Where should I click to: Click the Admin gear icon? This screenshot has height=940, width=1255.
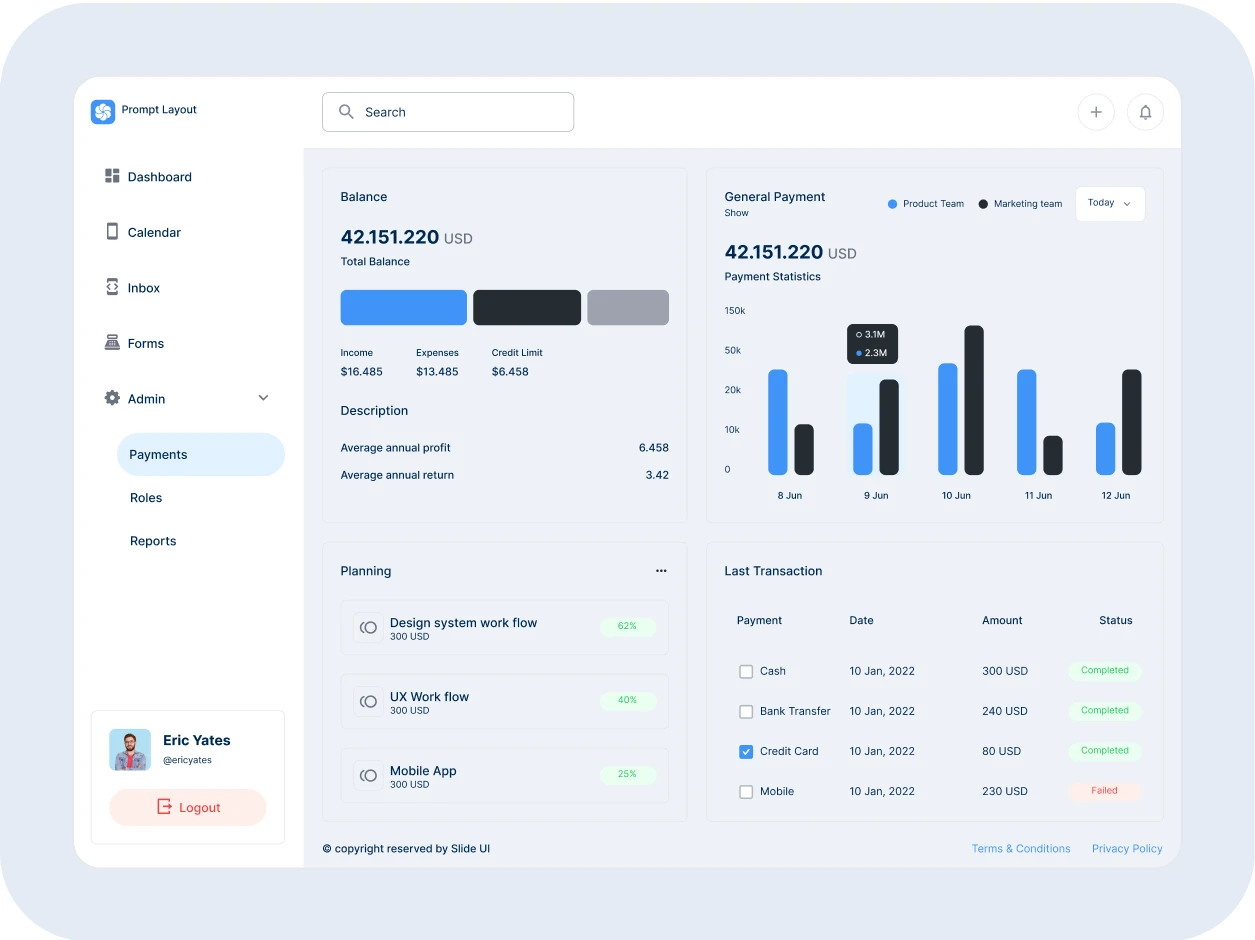112,397
